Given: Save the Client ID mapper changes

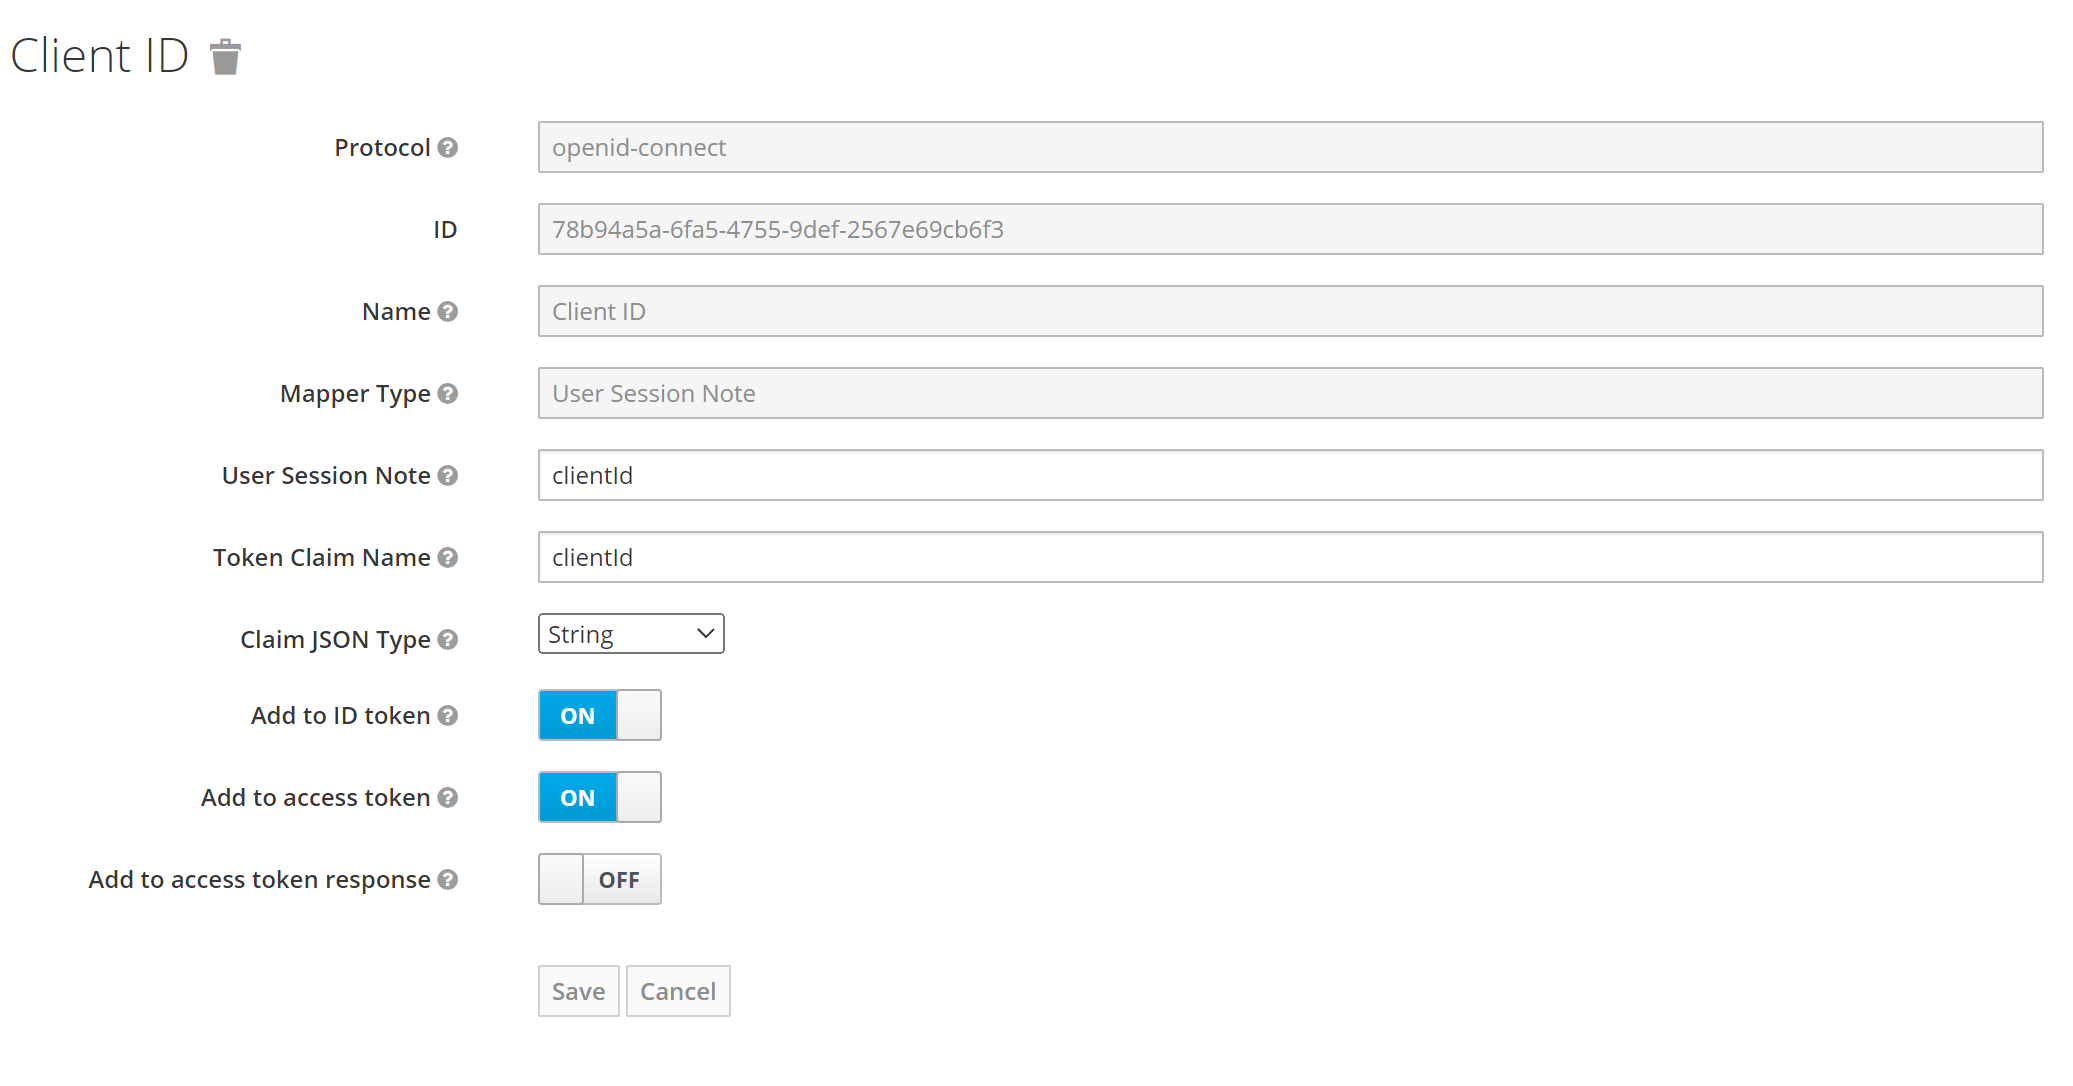Looking at the screenshot, I should coord(578,990).
